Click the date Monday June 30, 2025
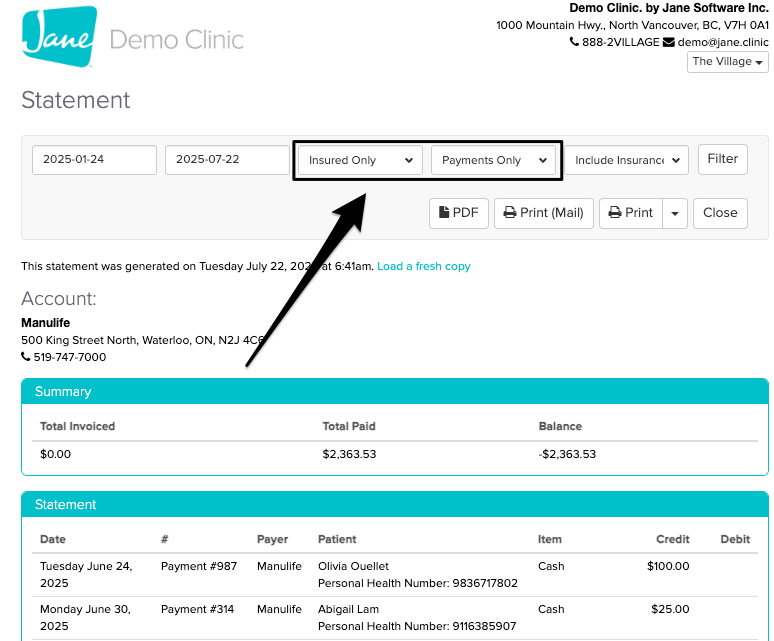The height and width of the screenshot is (641, 774). [85, 617]
